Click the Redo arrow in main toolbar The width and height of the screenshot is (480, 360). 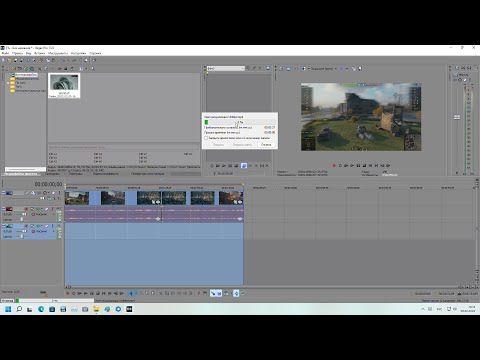(74, 60)
